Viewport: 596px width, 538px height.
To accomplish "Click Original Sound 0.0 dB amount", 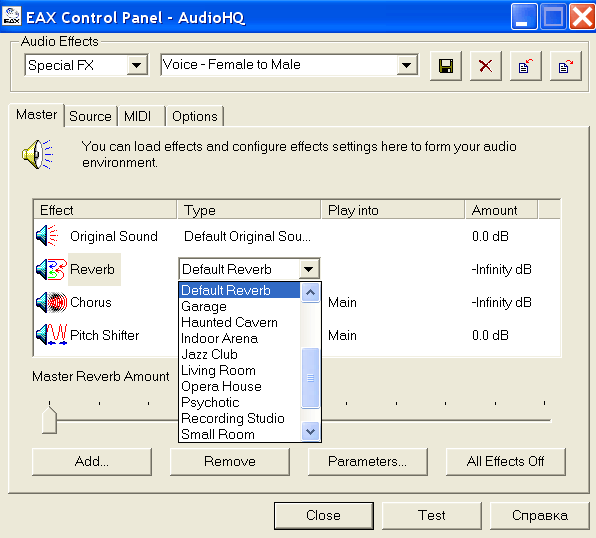I will pyautogui.click(x=490, y=236).
